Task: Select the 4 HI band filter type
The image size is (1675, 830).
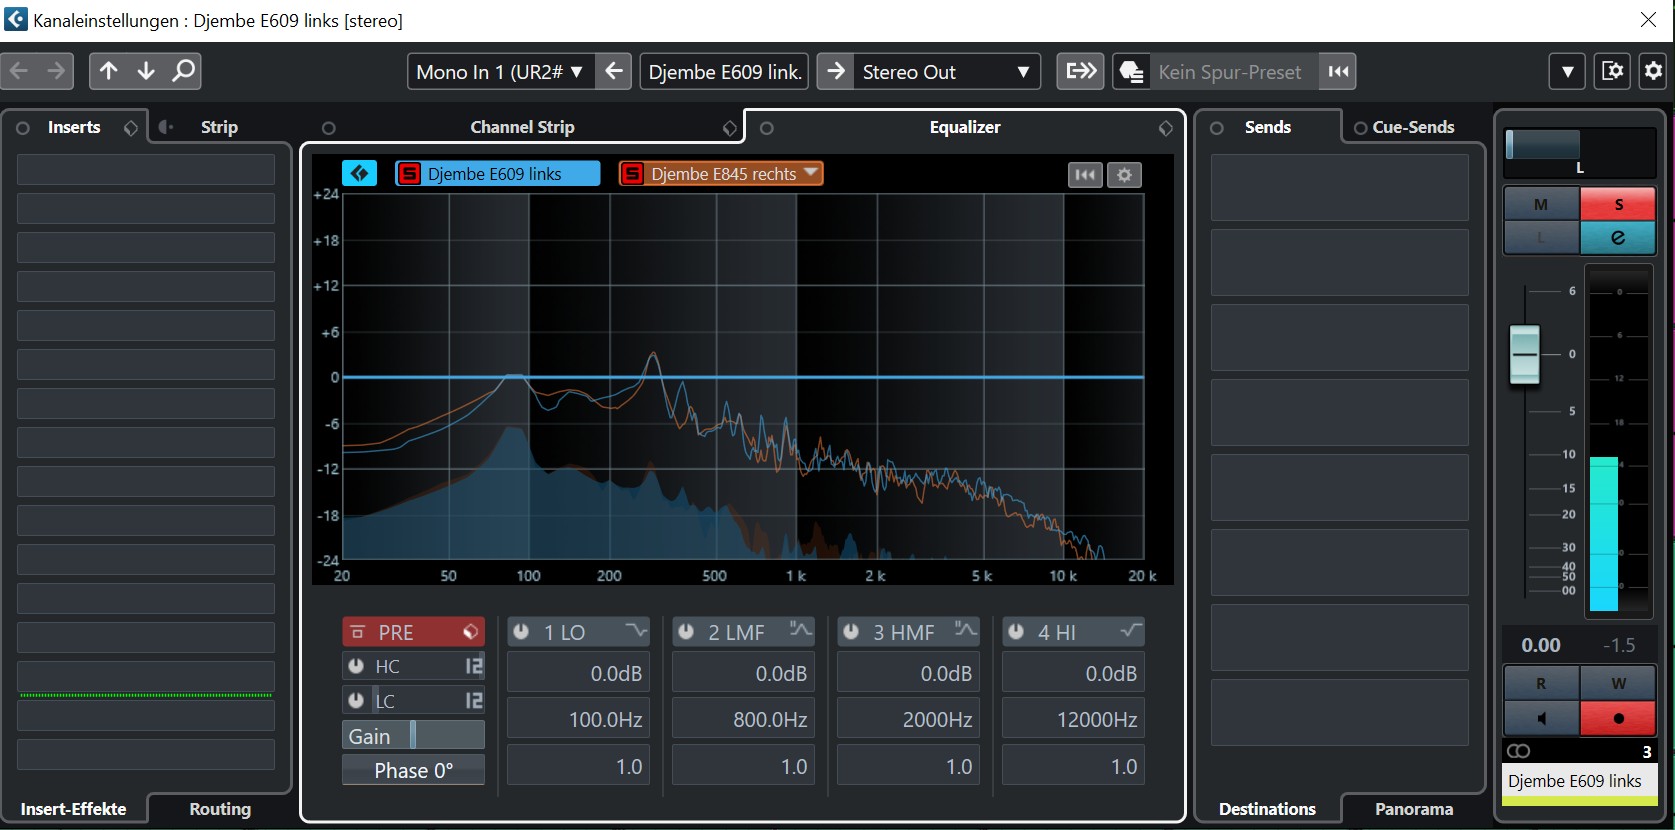Action: click(x=1130, y=631)
